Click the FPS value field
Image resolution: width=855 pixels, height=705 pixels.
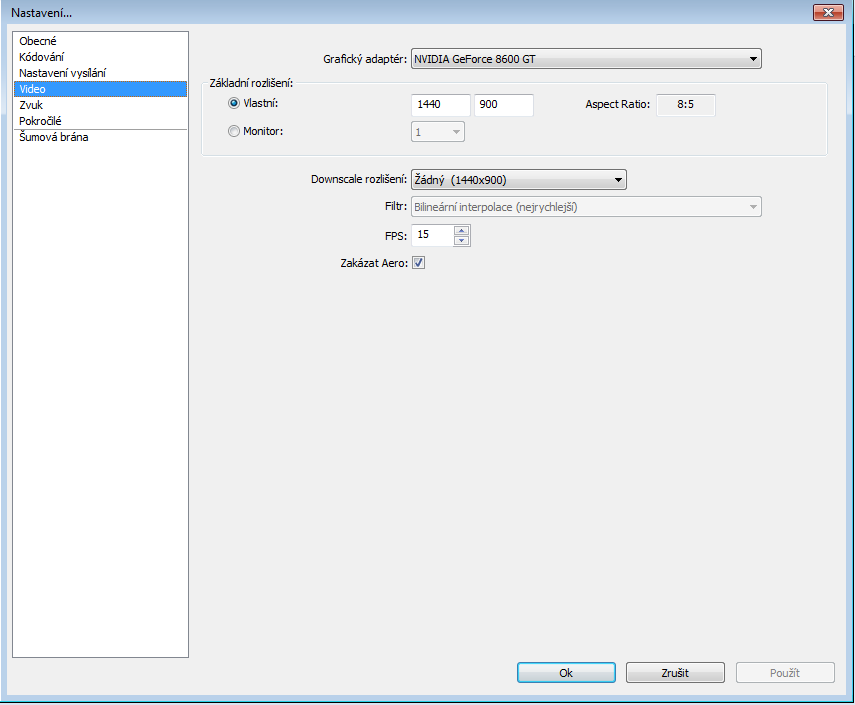[432, 235]
